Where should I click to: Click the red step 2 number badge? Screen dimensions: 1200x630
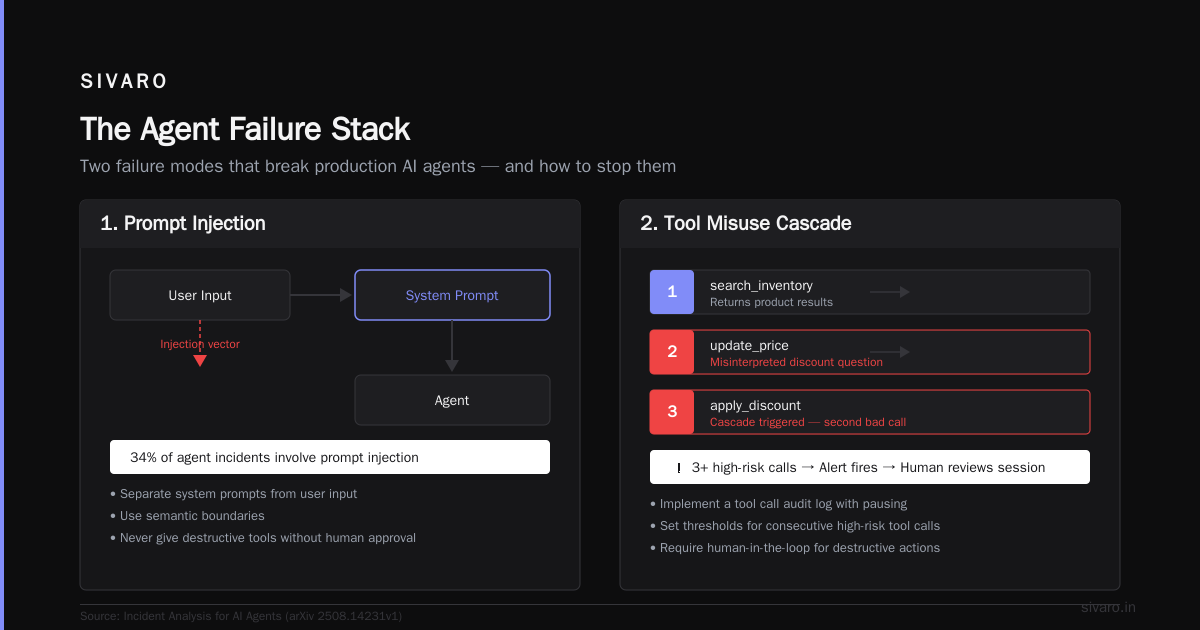point(672,352)
